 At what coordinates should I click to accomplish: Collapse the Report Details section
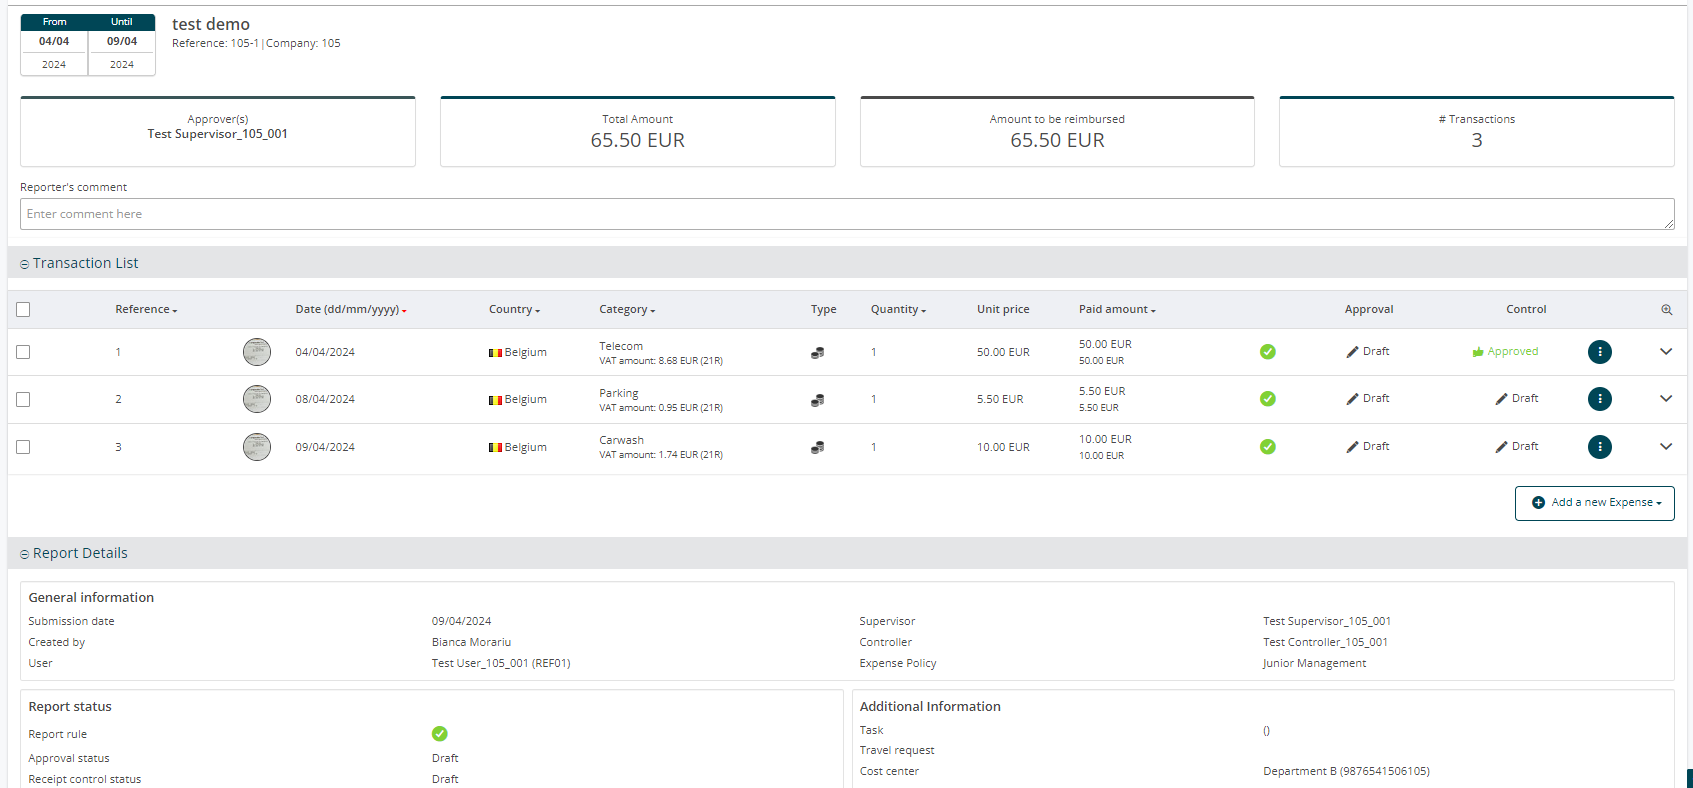click(25, 554)
